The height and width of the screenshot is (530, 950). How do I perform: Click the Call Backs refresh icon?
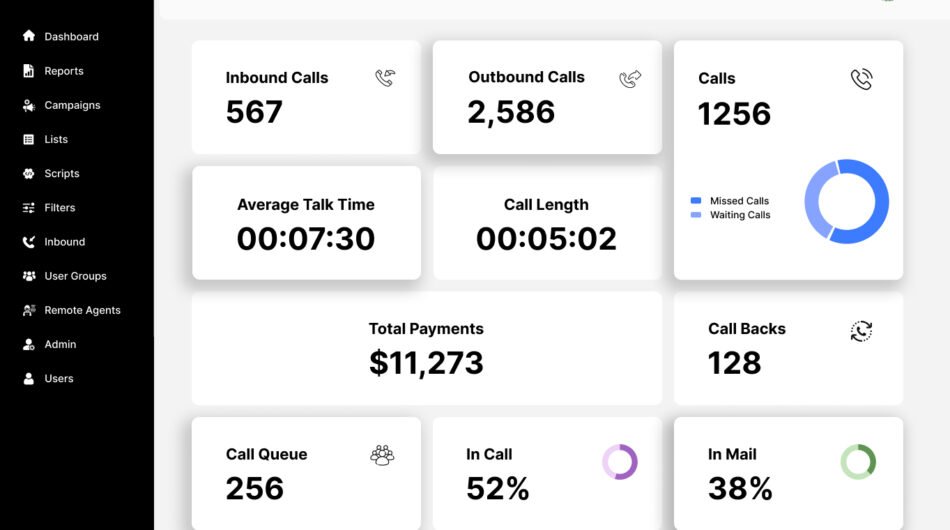pyautogui.click(x=861, y=331)
